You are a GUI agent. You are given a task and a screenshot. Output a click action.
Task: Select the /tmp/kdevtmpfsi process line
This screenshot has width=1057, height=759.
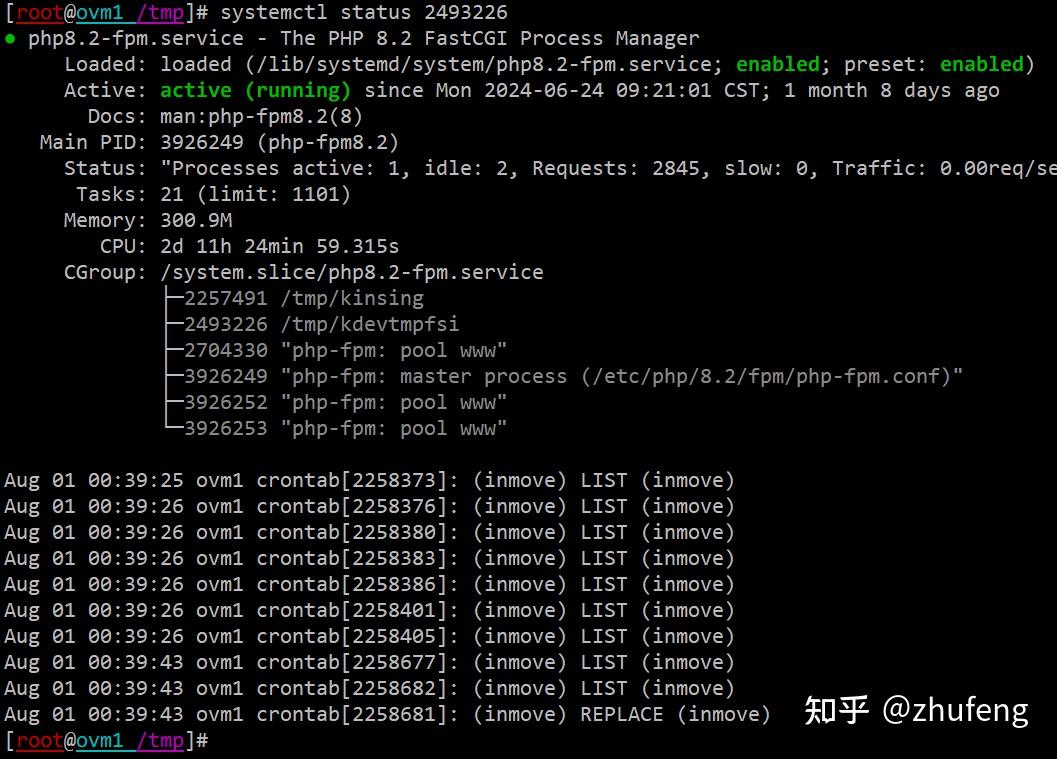[x=322, y=324]
